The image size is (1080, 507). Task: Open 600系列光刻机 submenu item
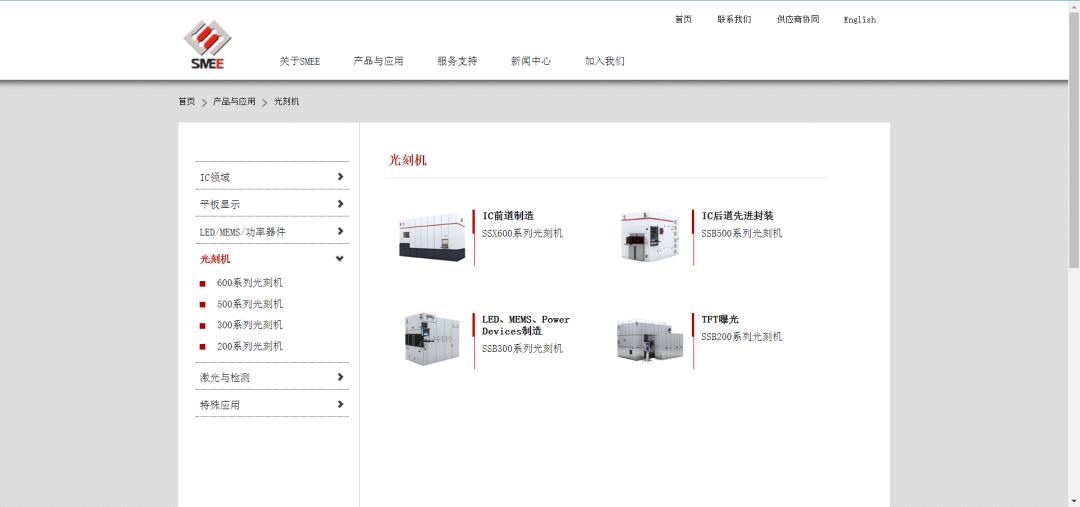249,282
